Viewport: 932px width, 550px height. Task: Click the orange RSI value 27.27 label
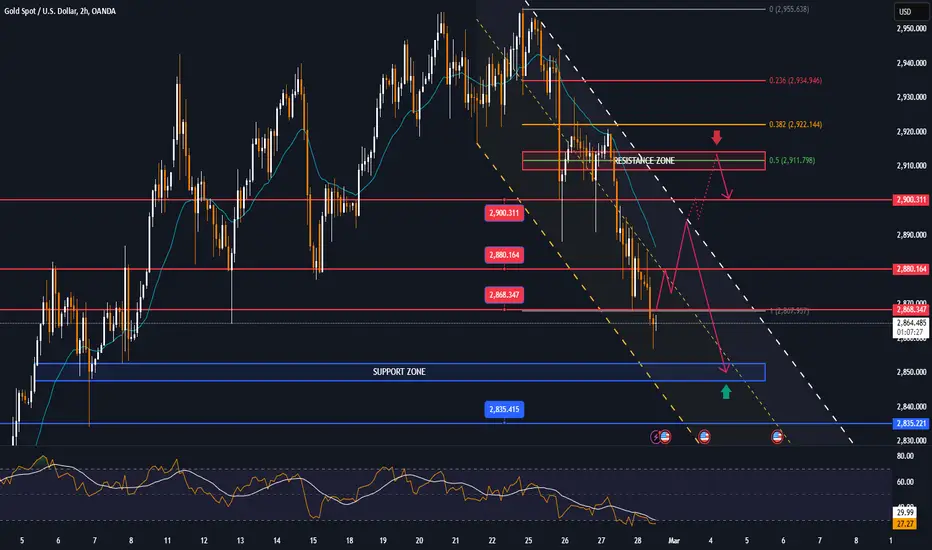[x=905, y=524]
